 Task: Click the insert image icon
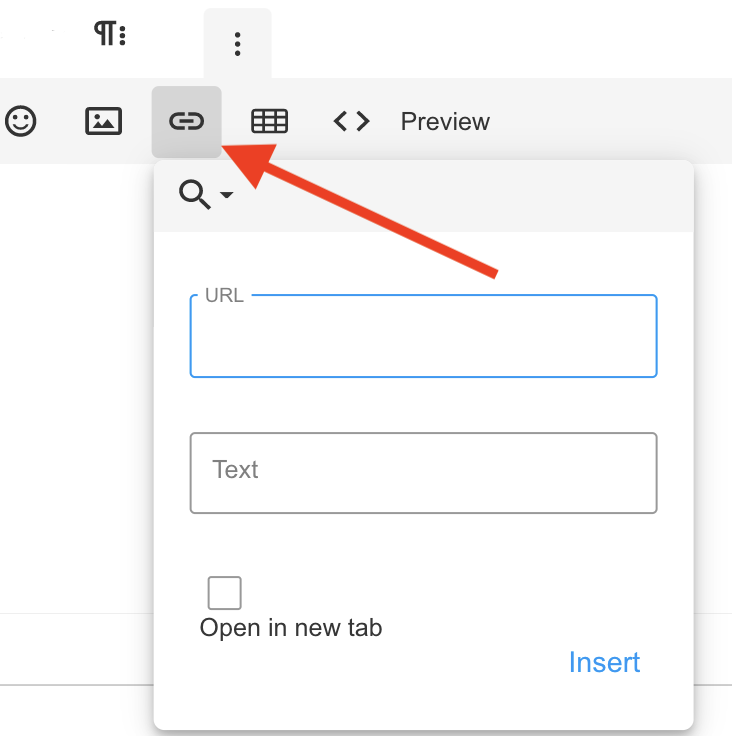[104, 122]
